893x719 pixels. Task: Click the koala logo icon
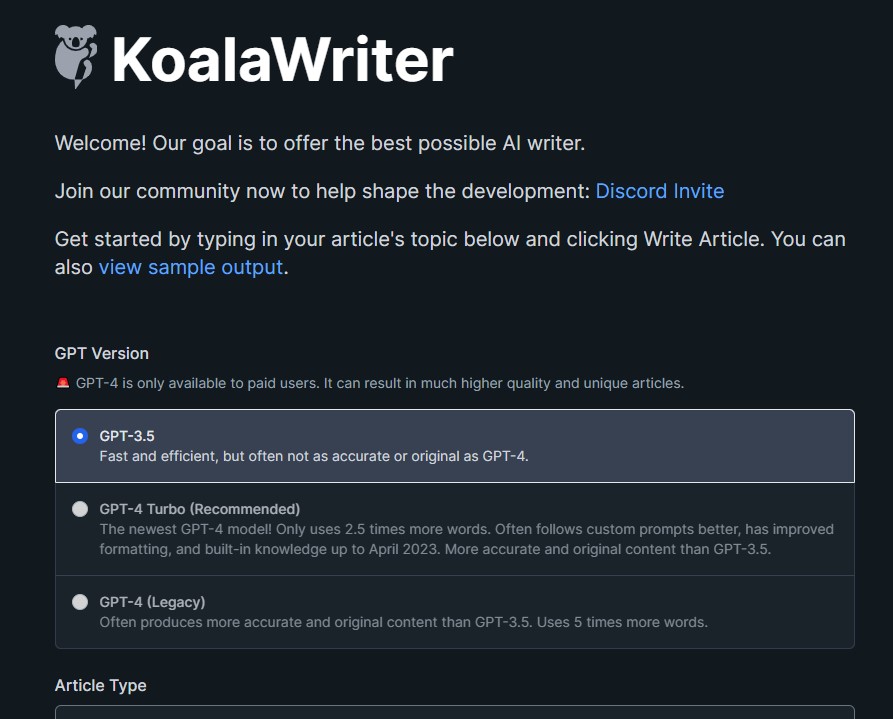(x=76, y=57)
